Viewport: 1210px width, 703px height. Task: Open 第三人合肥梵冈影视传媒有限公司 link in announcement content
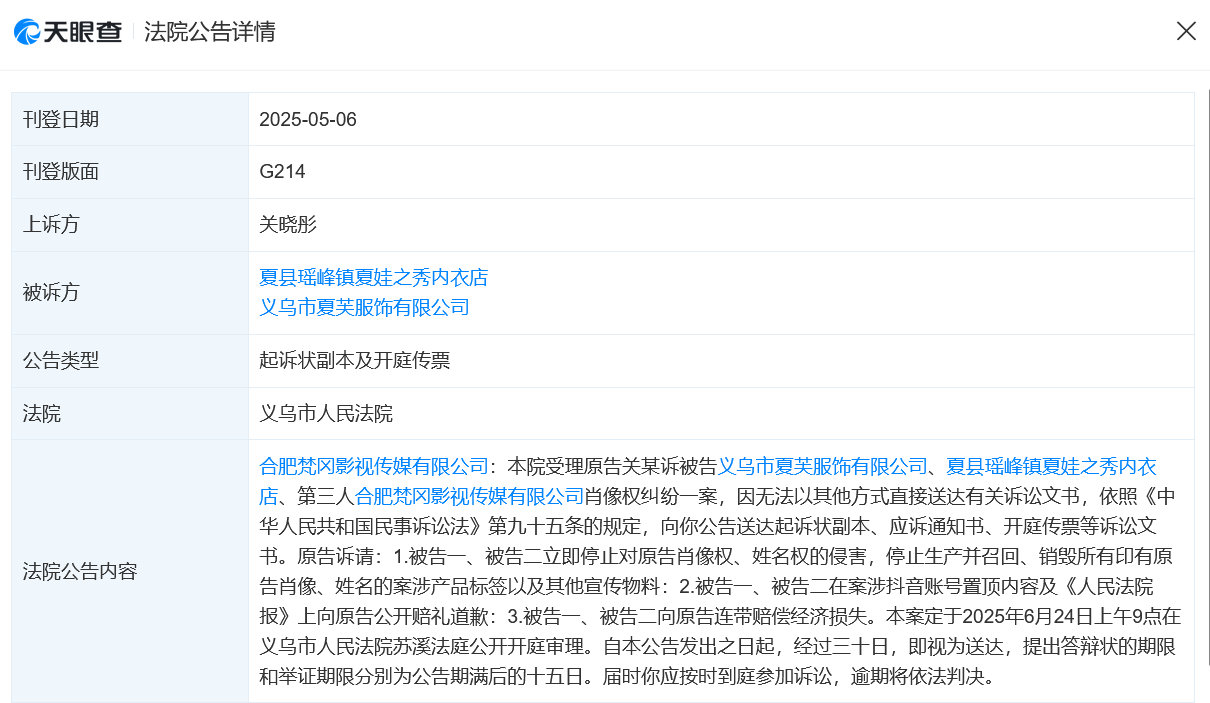[x=470, y=495]
